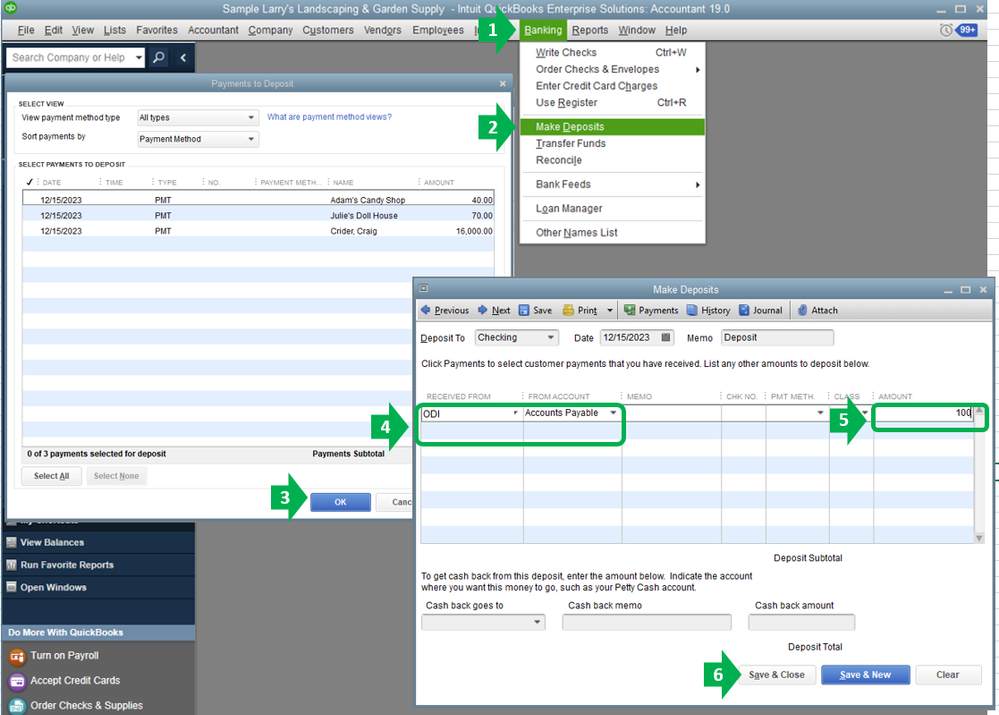Click the Clear button
999x715 pixels.
click(947, 675)
